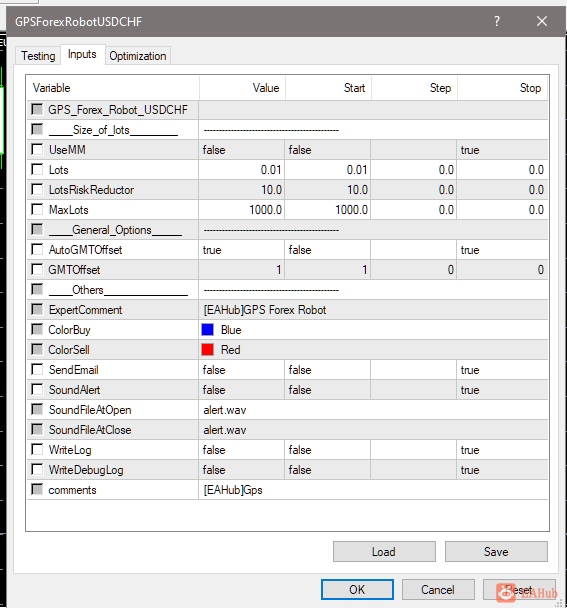
Task: Click the help question mark icon
Action: tap(497, 21)
